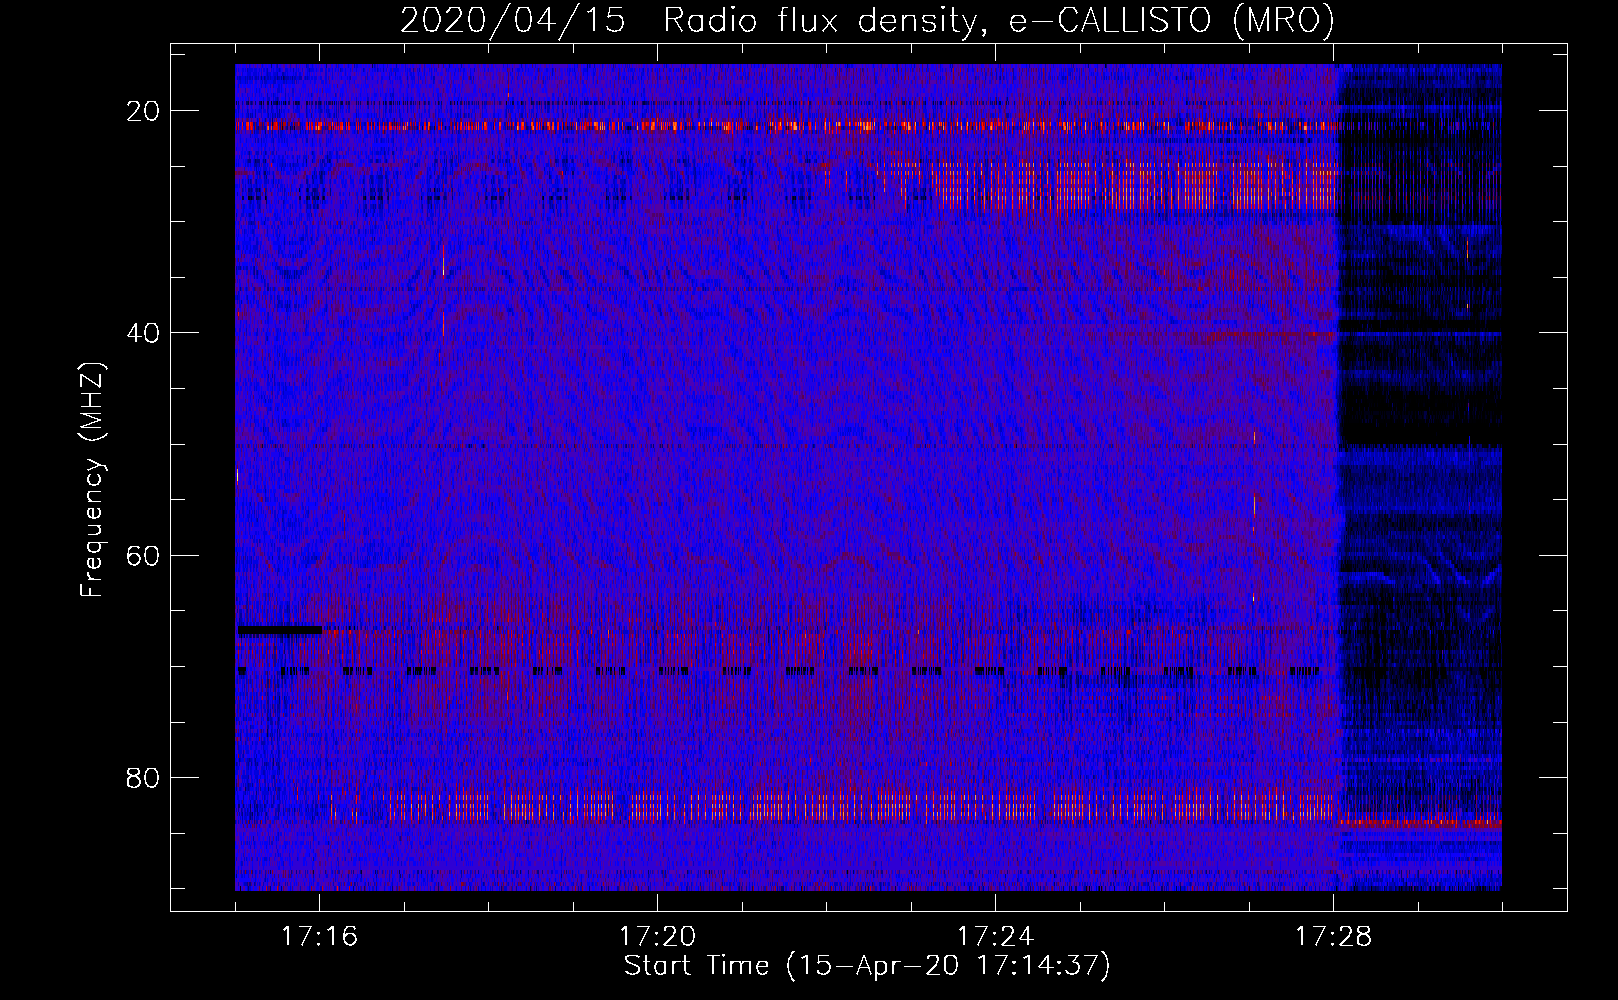Screen dimensions: 1618x1000
Task: Click the date "2020/04/15" in the title
Action: point(513,21)
